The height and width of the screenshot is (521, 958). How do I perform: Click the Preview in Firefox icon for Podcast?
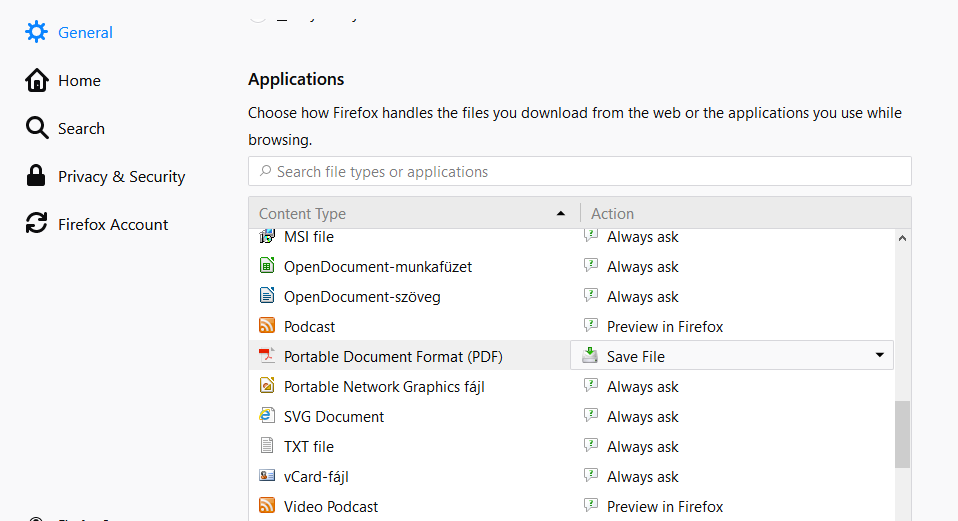coord(591,325)
